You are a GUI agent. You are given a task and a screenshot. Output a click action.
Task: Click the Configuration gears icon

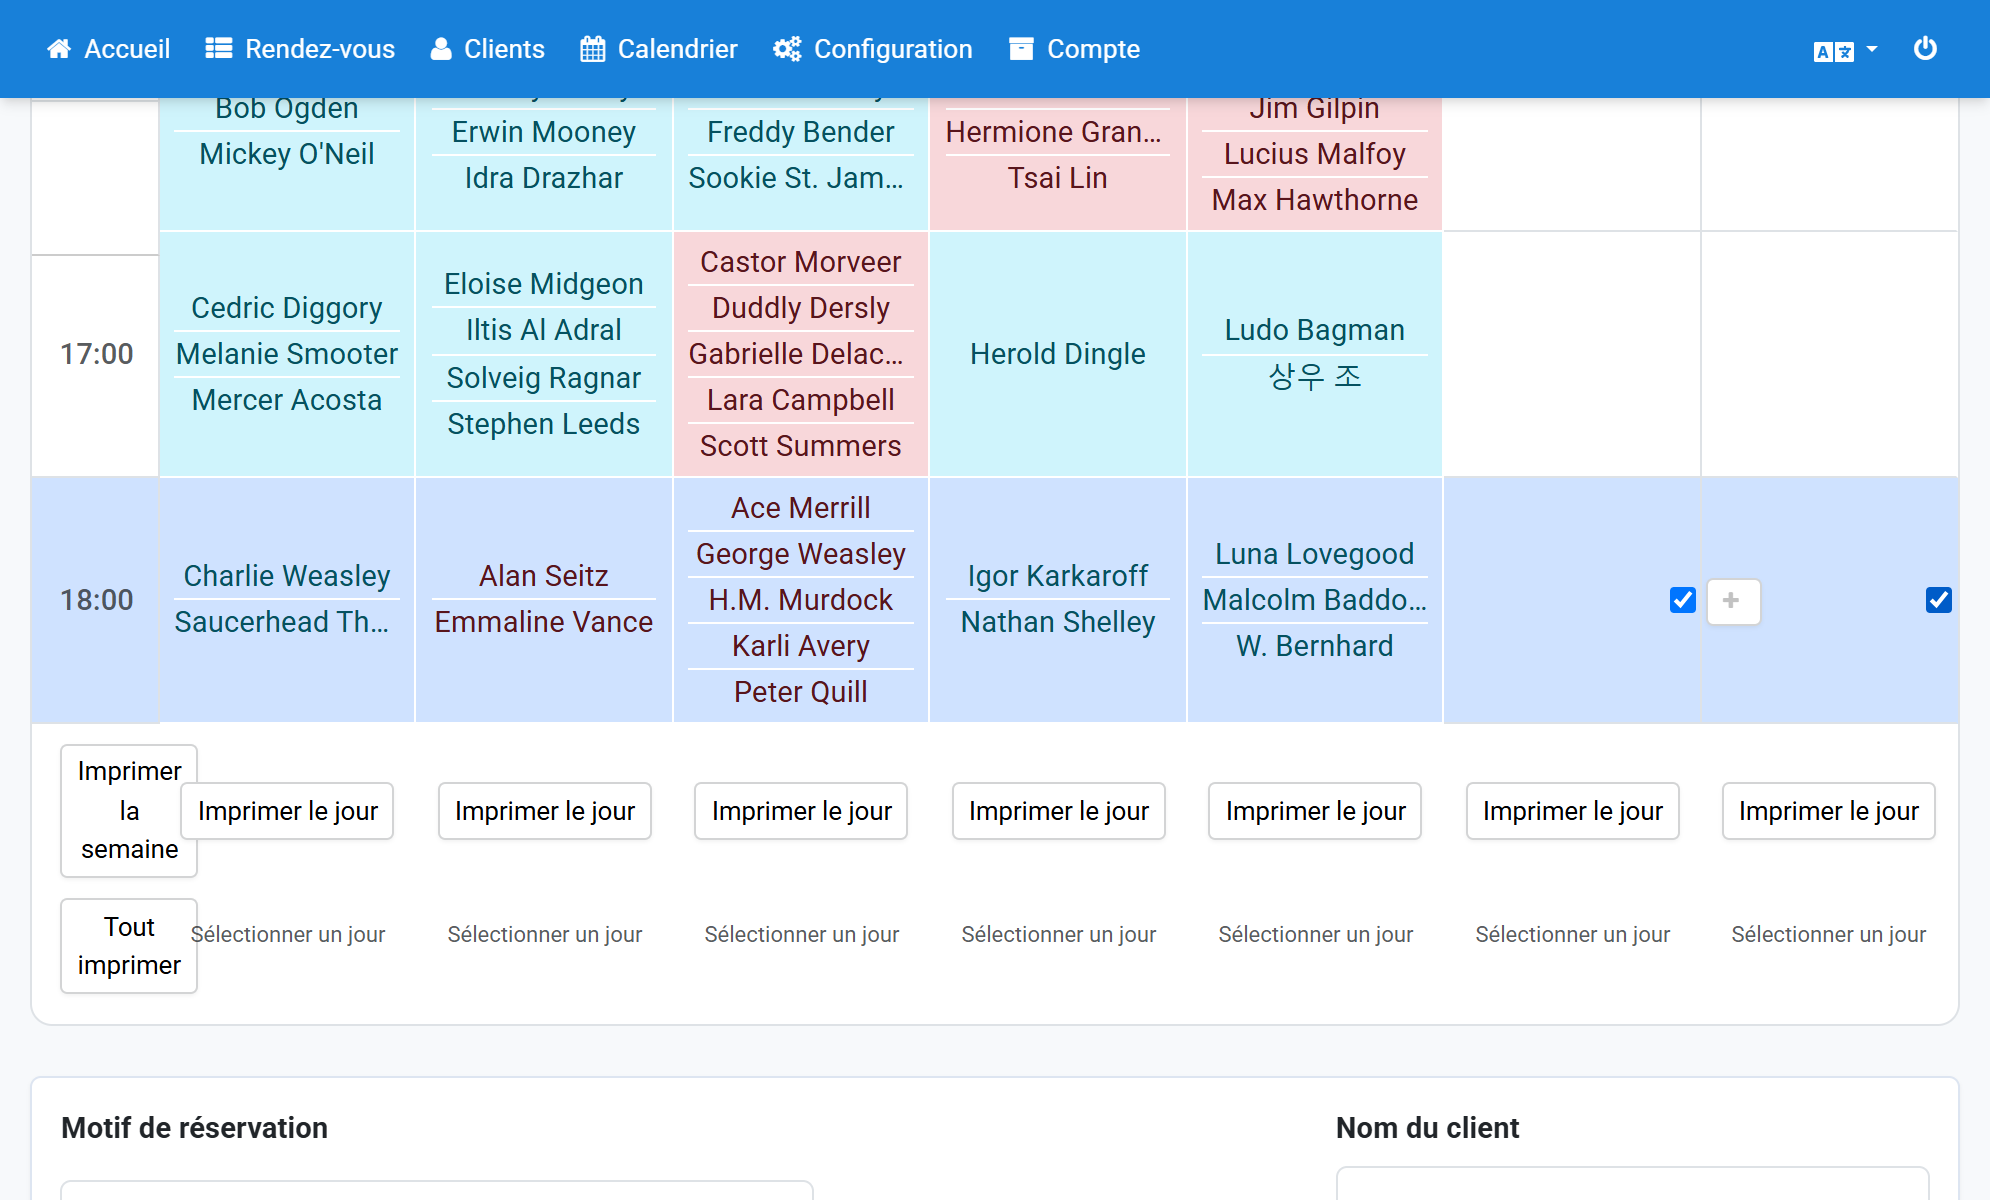click(x=787, y=49)
